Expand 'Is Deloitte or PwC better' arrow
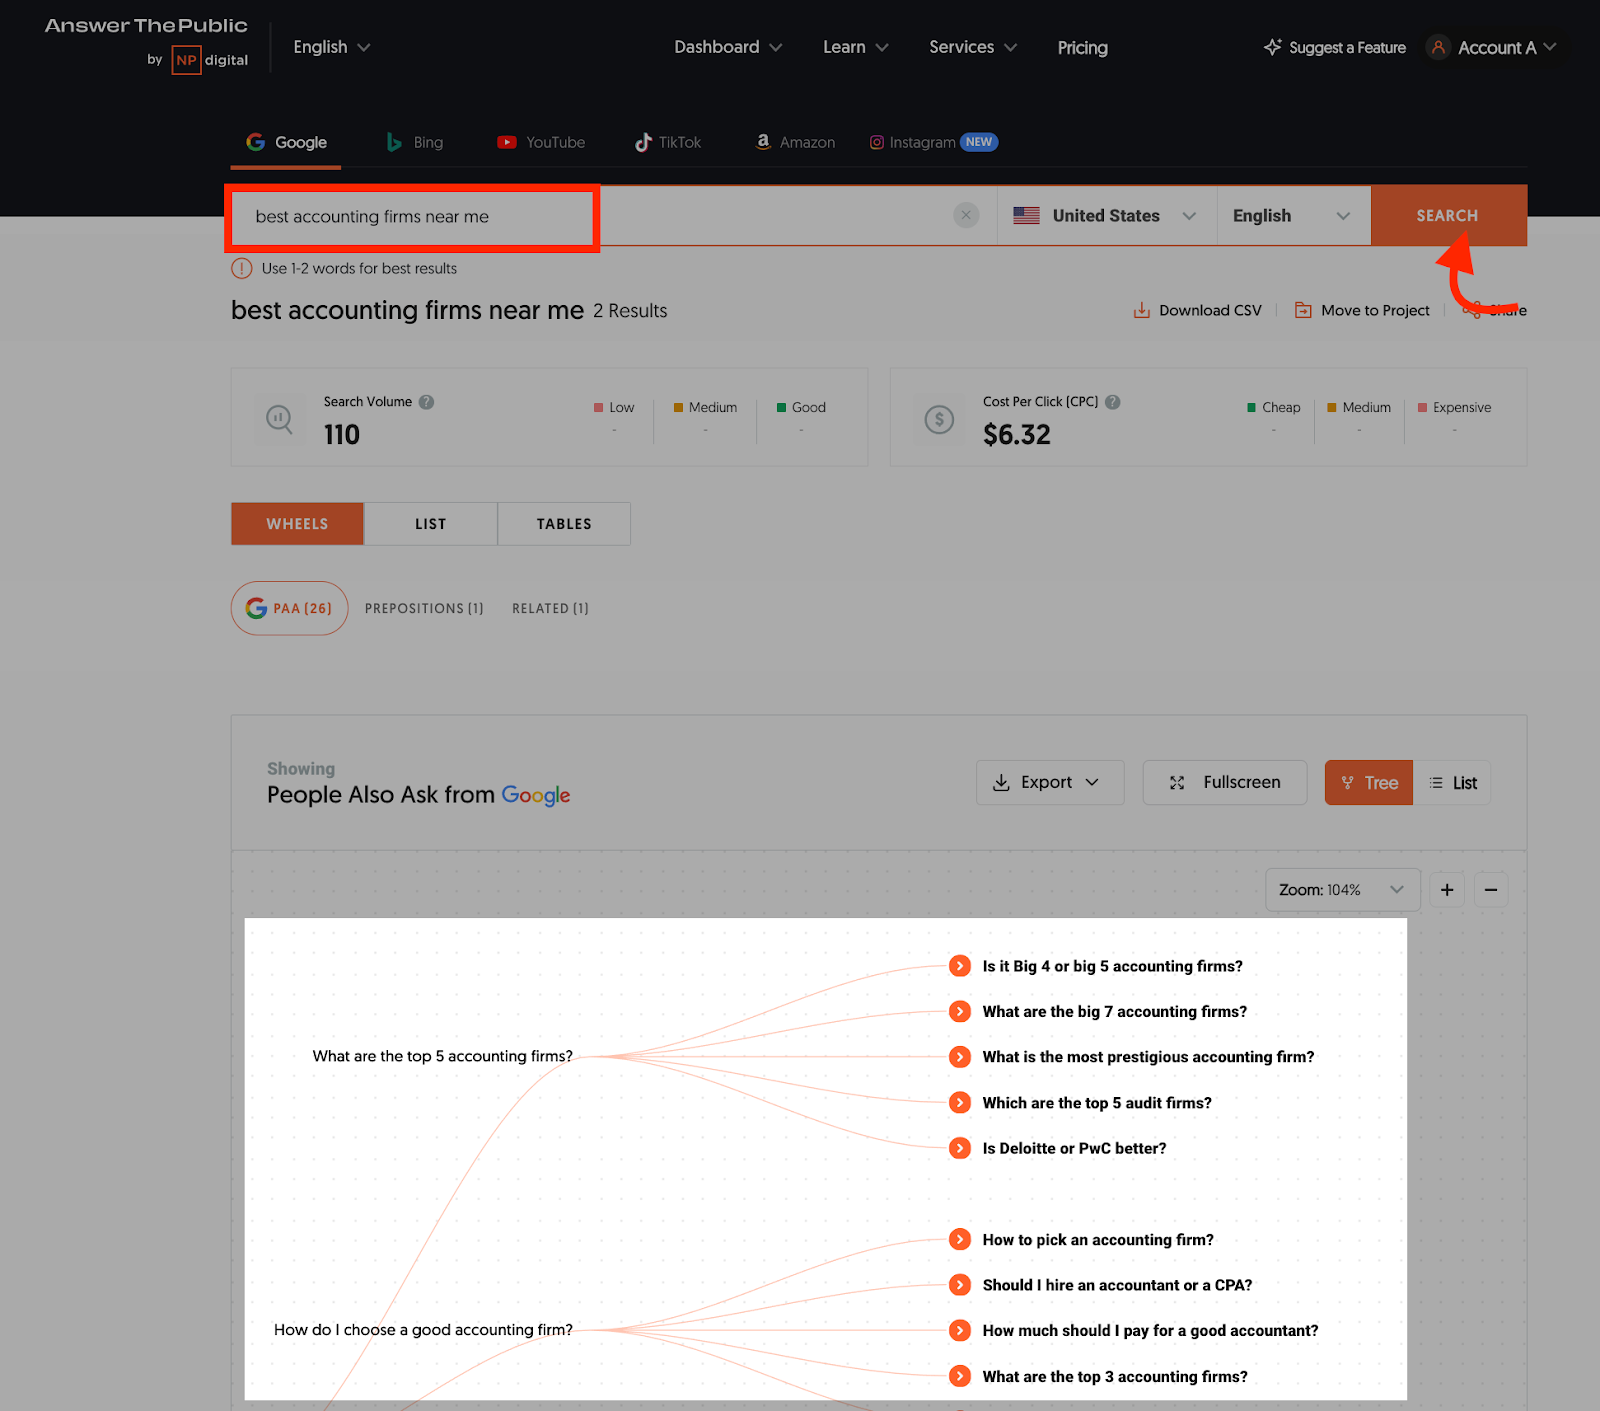 click(x=960, y=1148)
